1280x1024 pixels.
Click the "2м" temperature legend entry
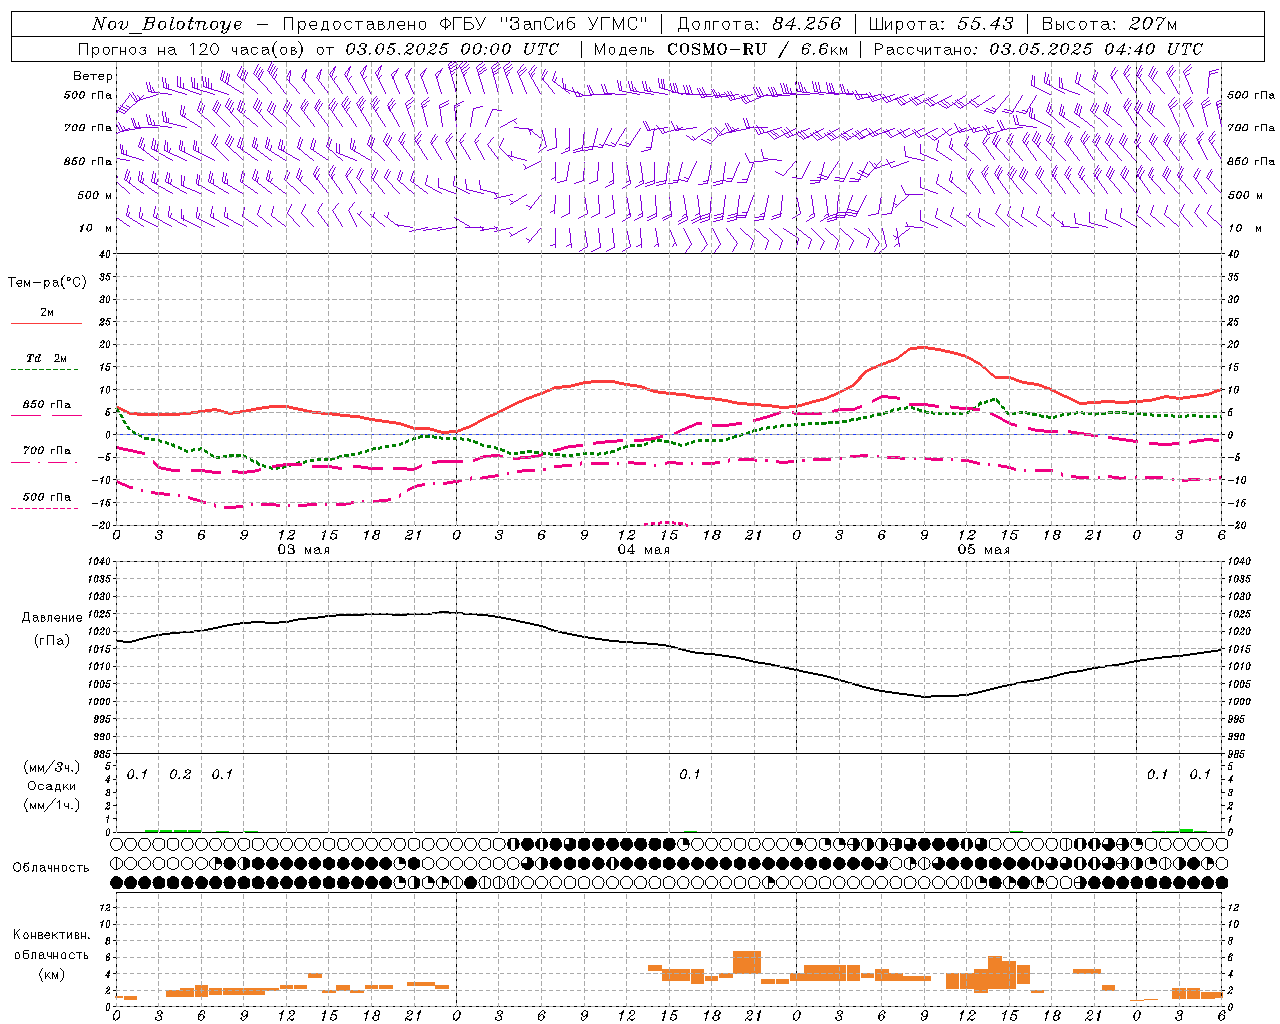click(x=47, y=312)
